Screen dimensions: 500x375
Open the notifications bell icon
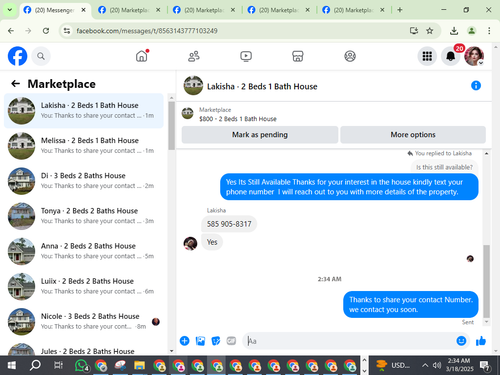point(450,56)
